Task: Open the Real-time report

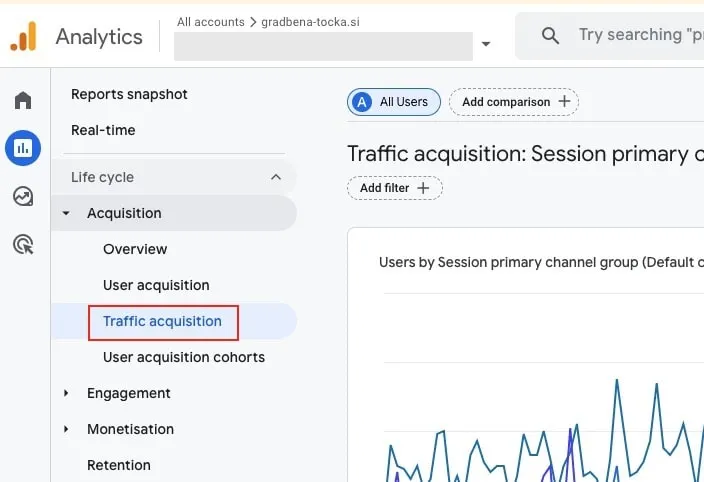Action: [103, 130]
